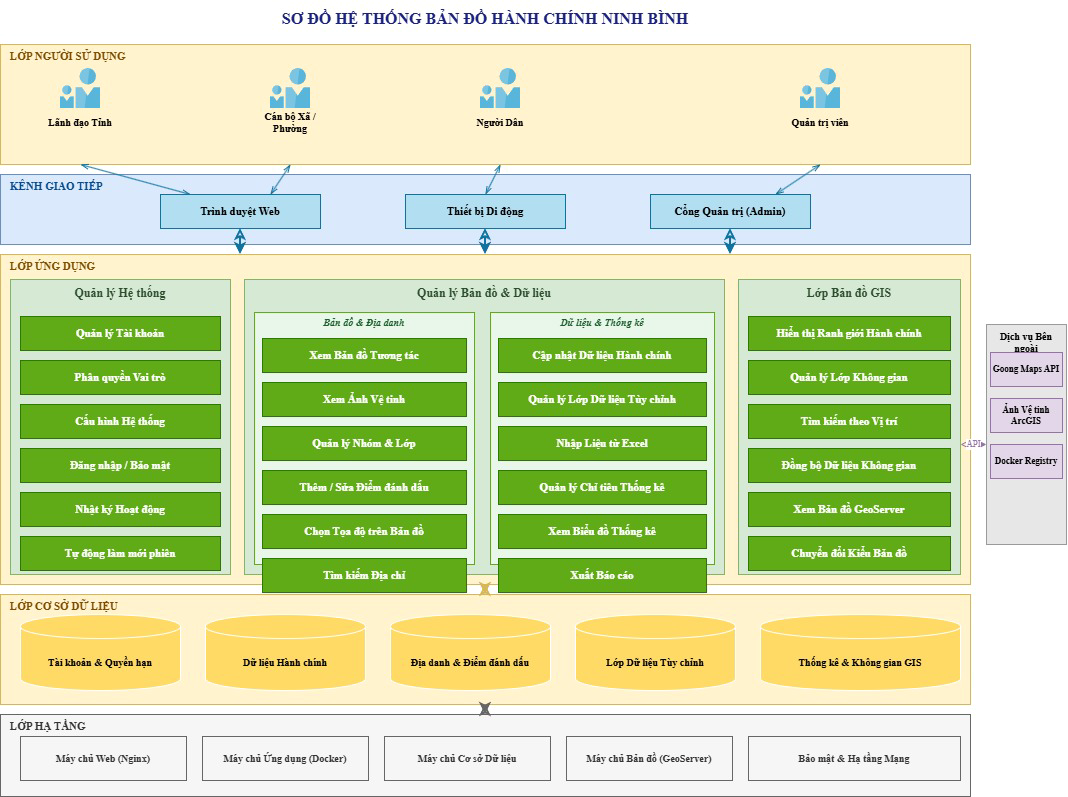Click the Thiết bị Di động box
This screenshot has height=797, width=1068.
pos(485,211)
